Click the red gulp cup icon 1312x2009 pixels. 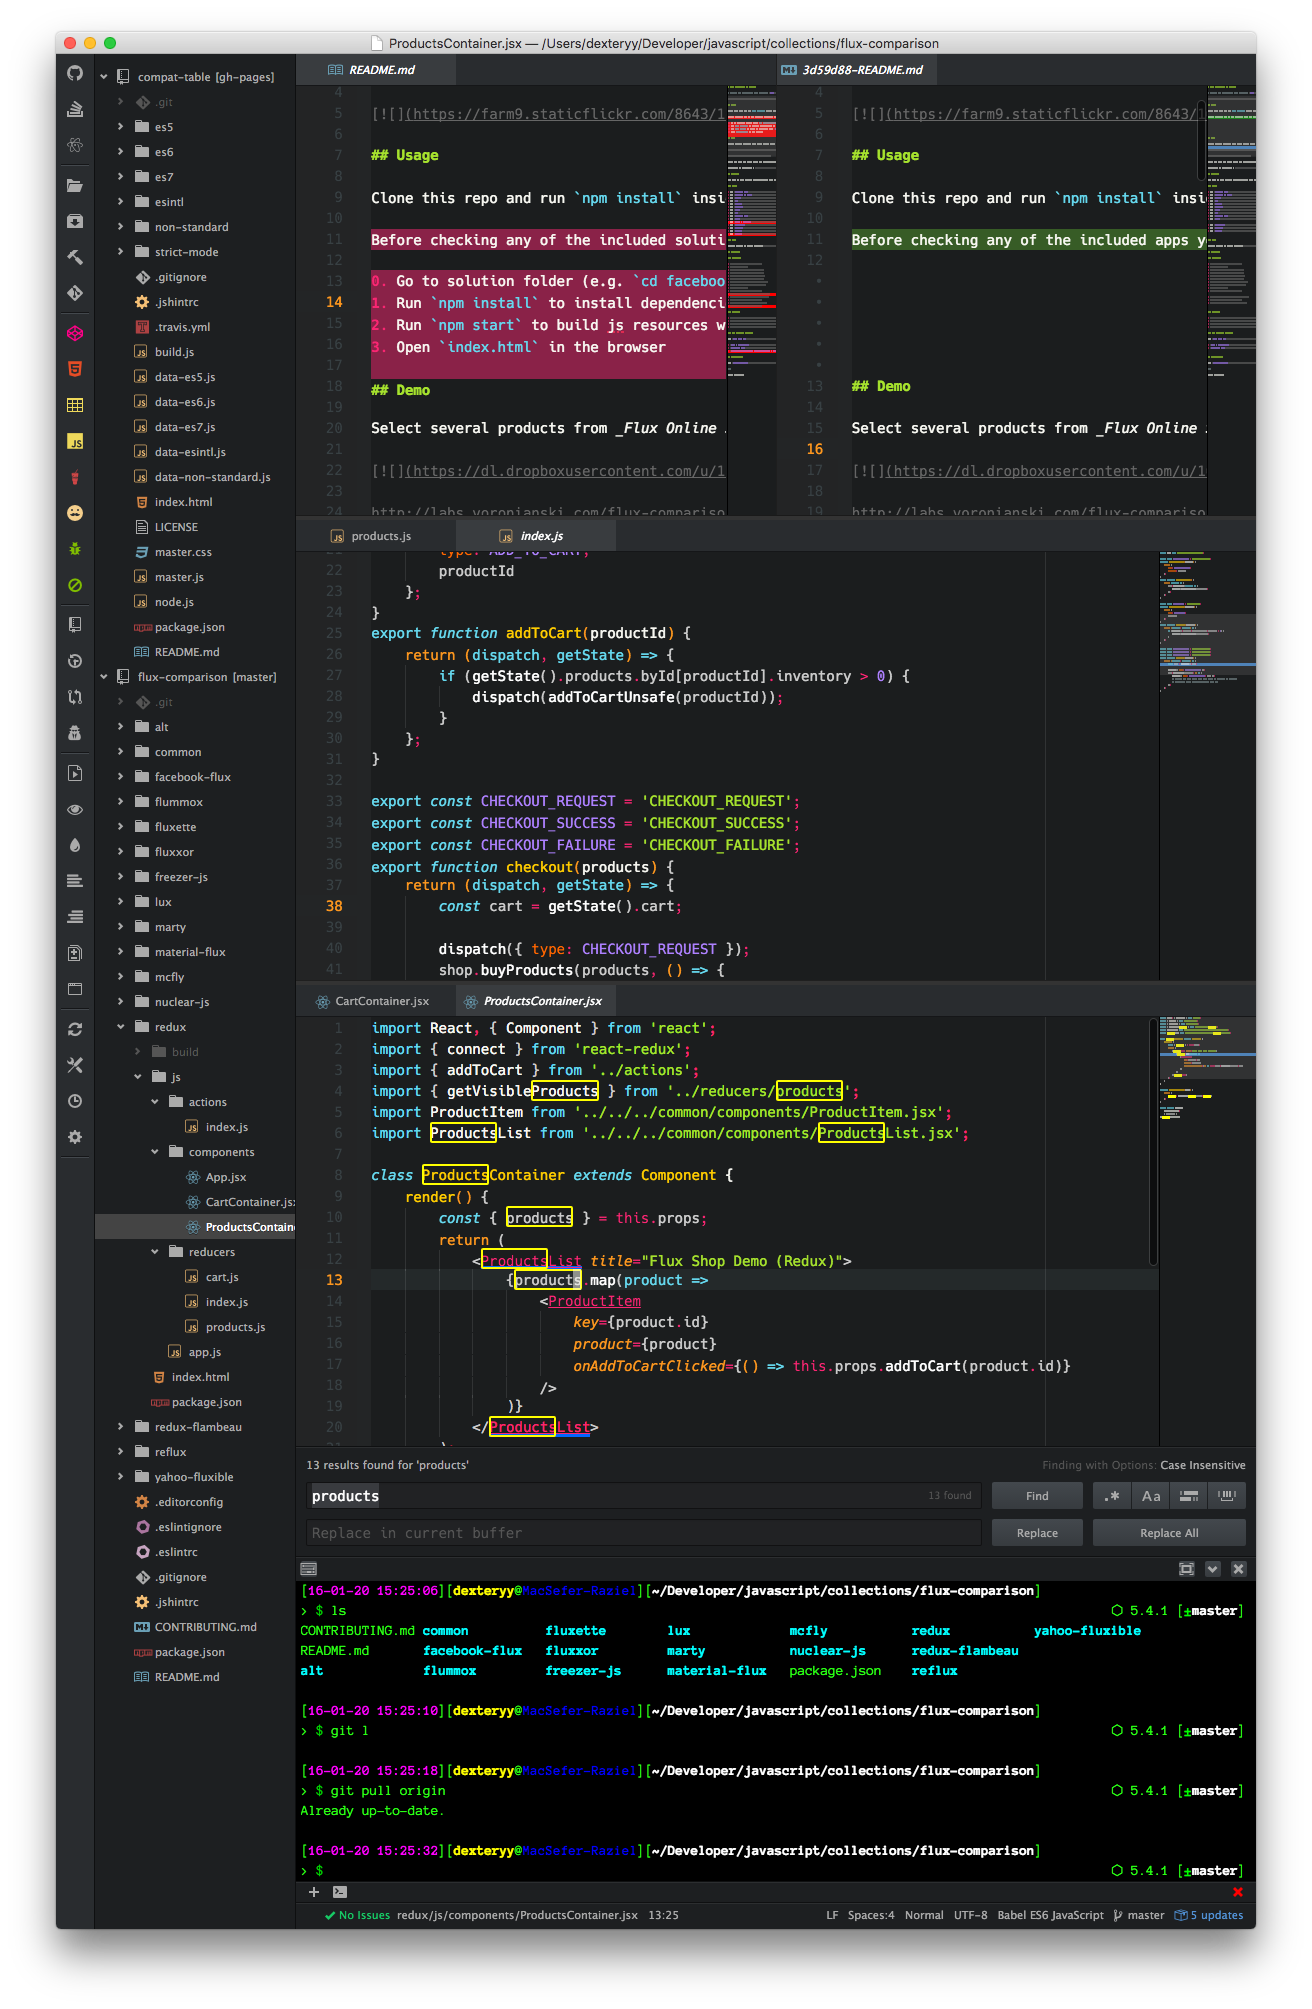(x=75, y=477)
